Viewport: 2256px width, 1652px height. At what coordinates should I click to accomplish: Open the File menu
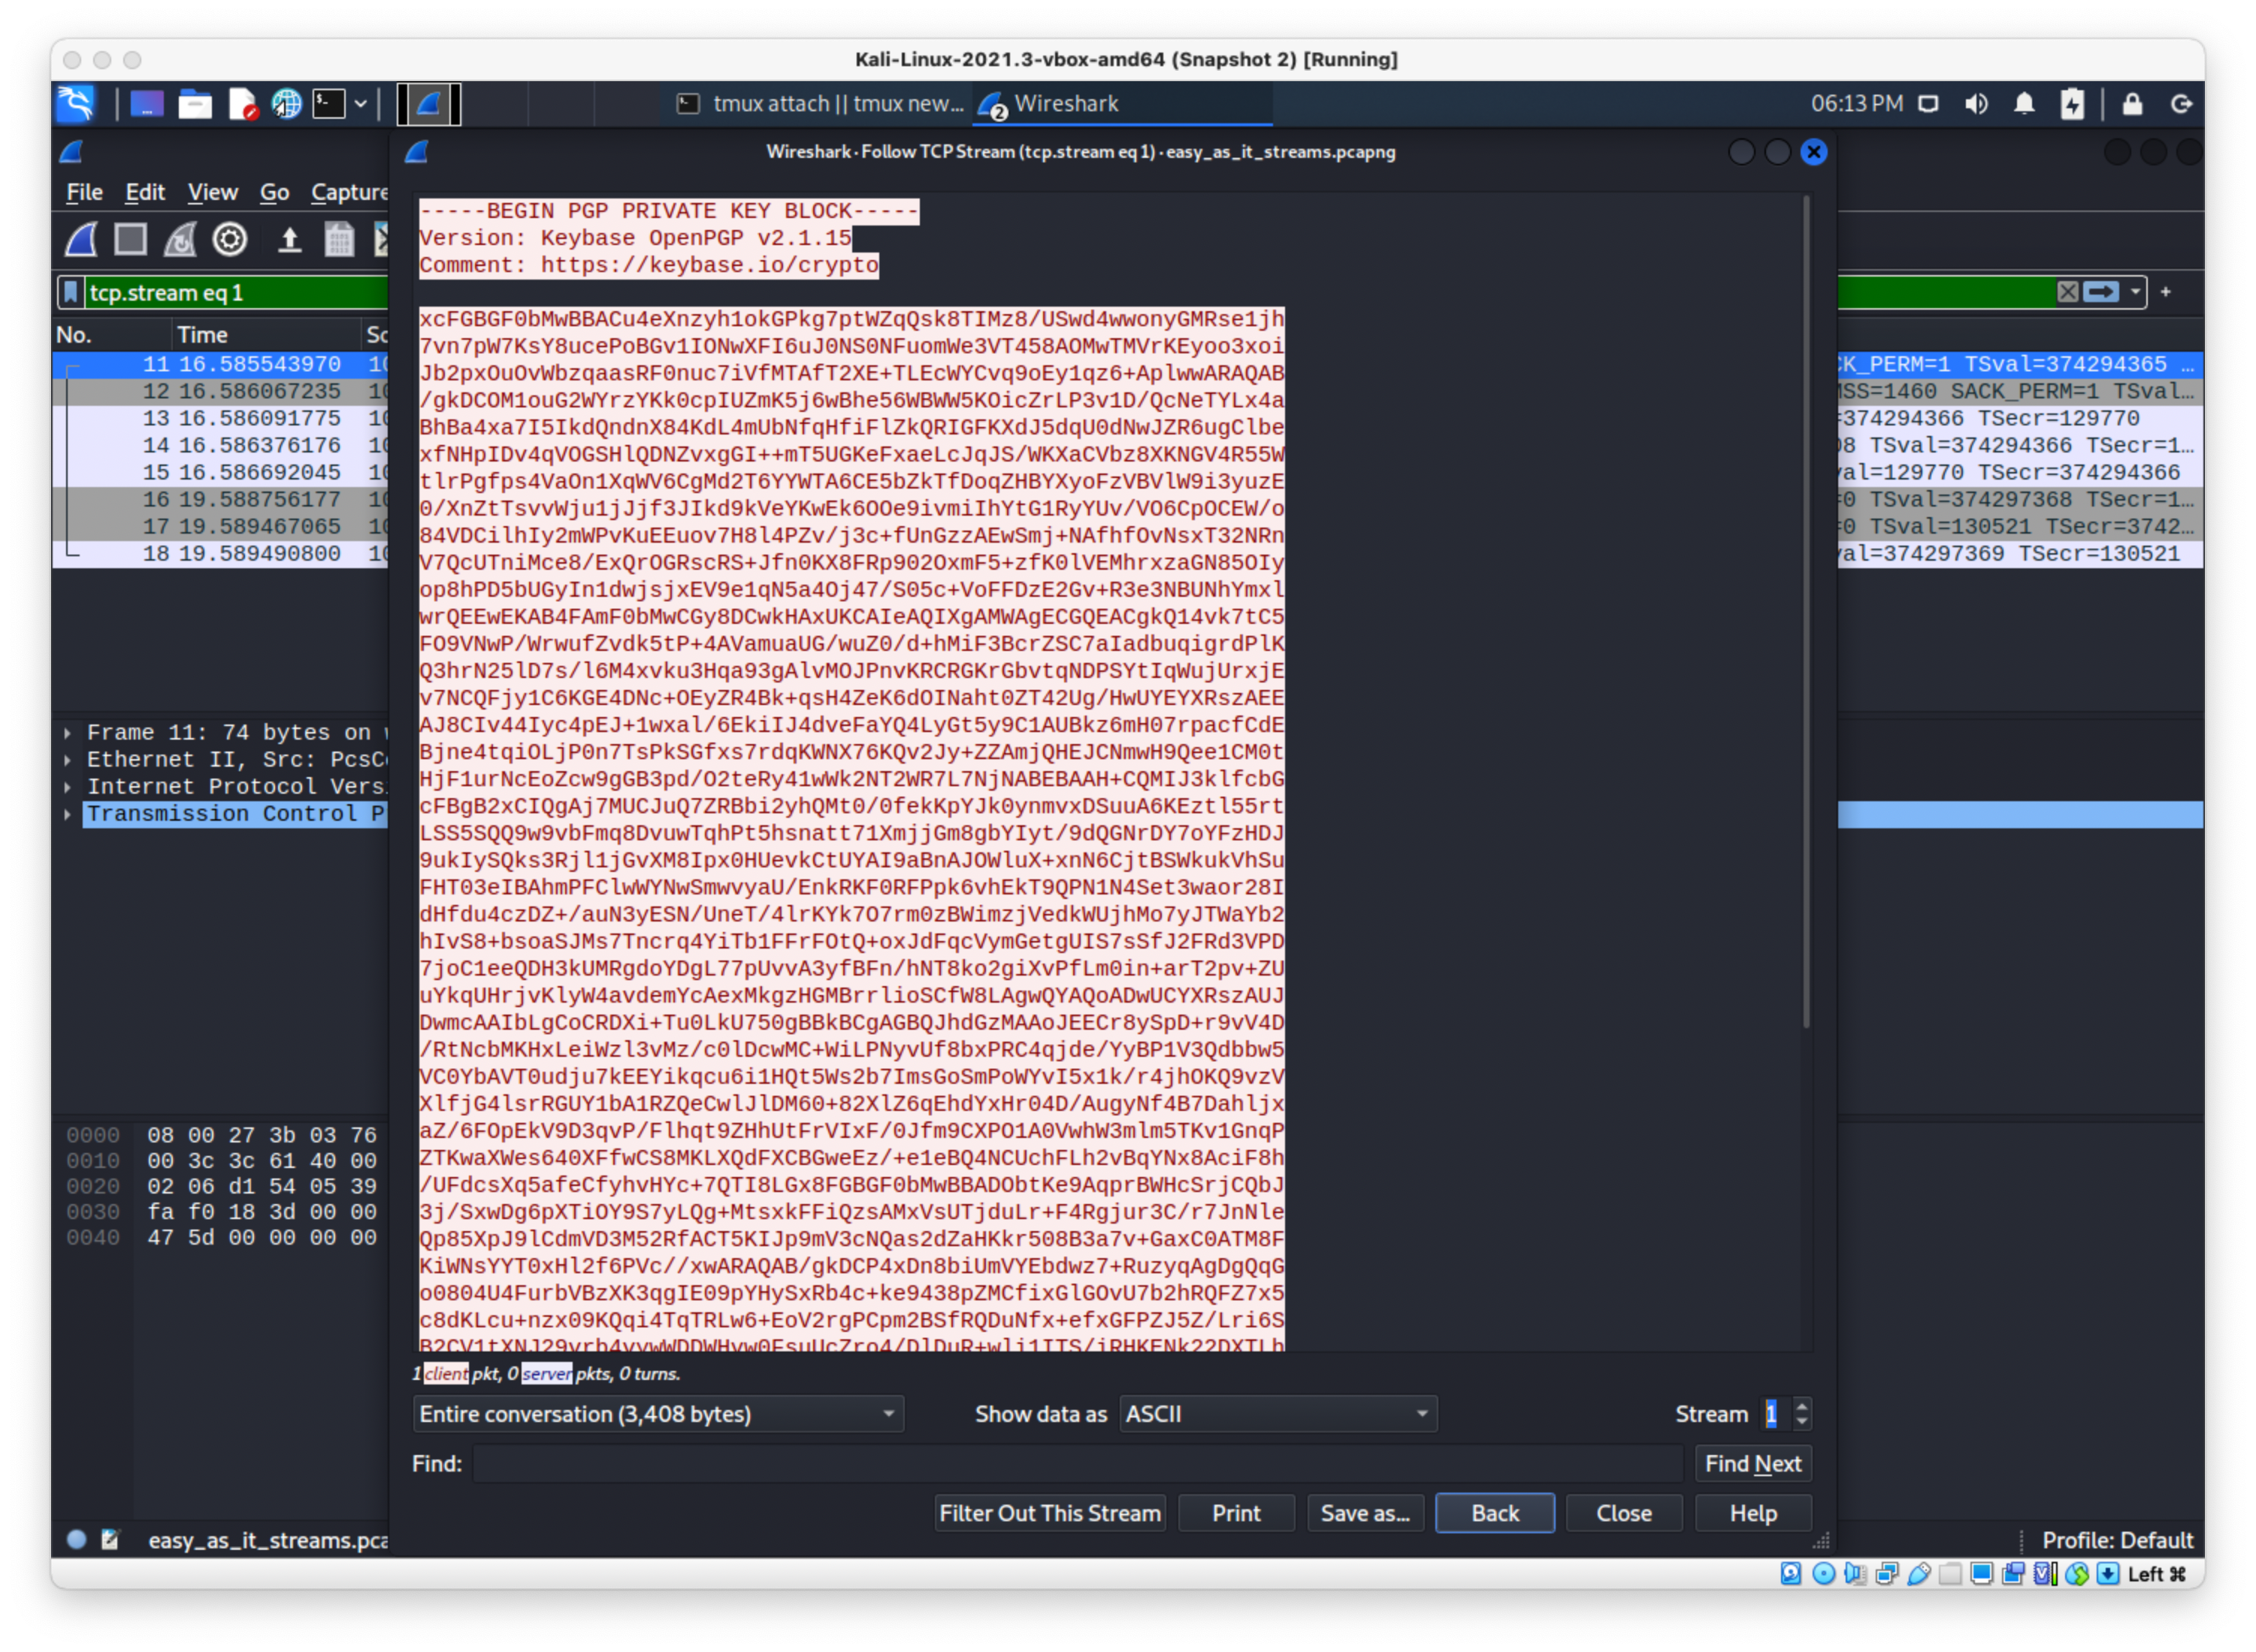(84, 192)
